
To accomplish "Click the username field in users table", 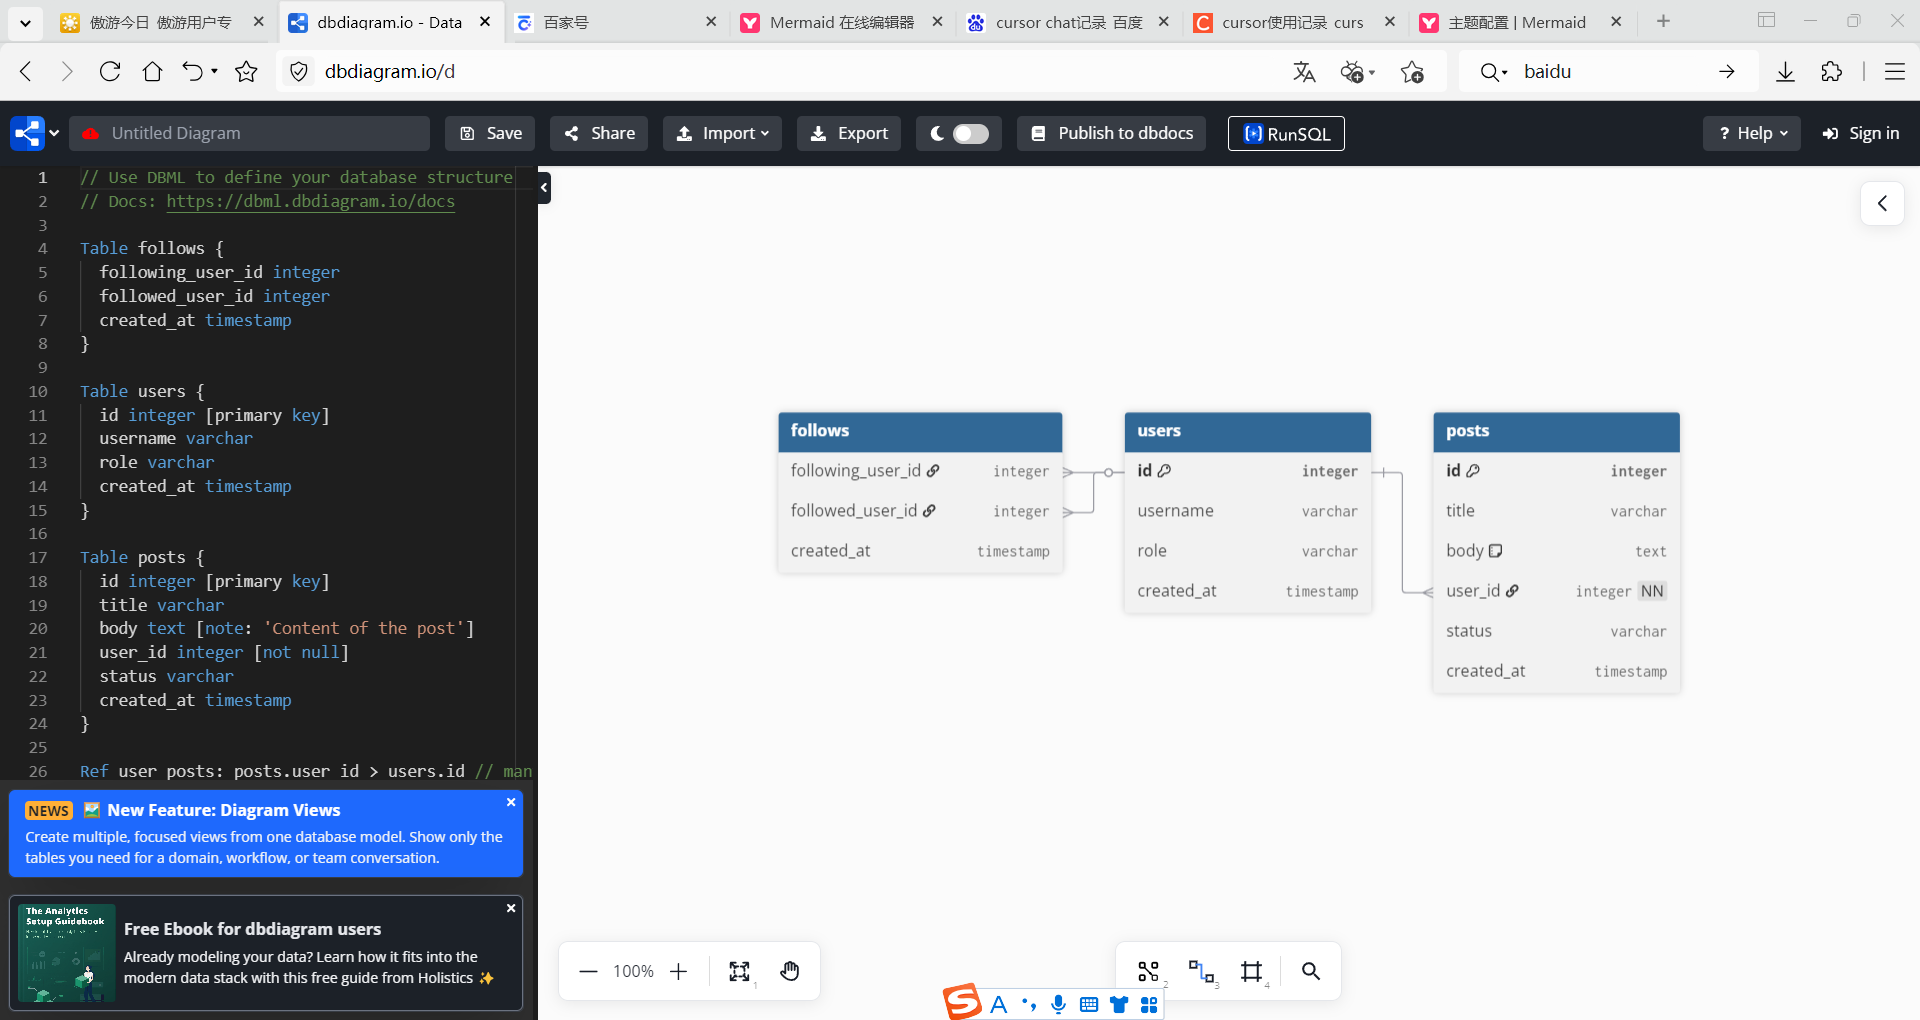I will pyautogui.click(x=1247, y=511).
